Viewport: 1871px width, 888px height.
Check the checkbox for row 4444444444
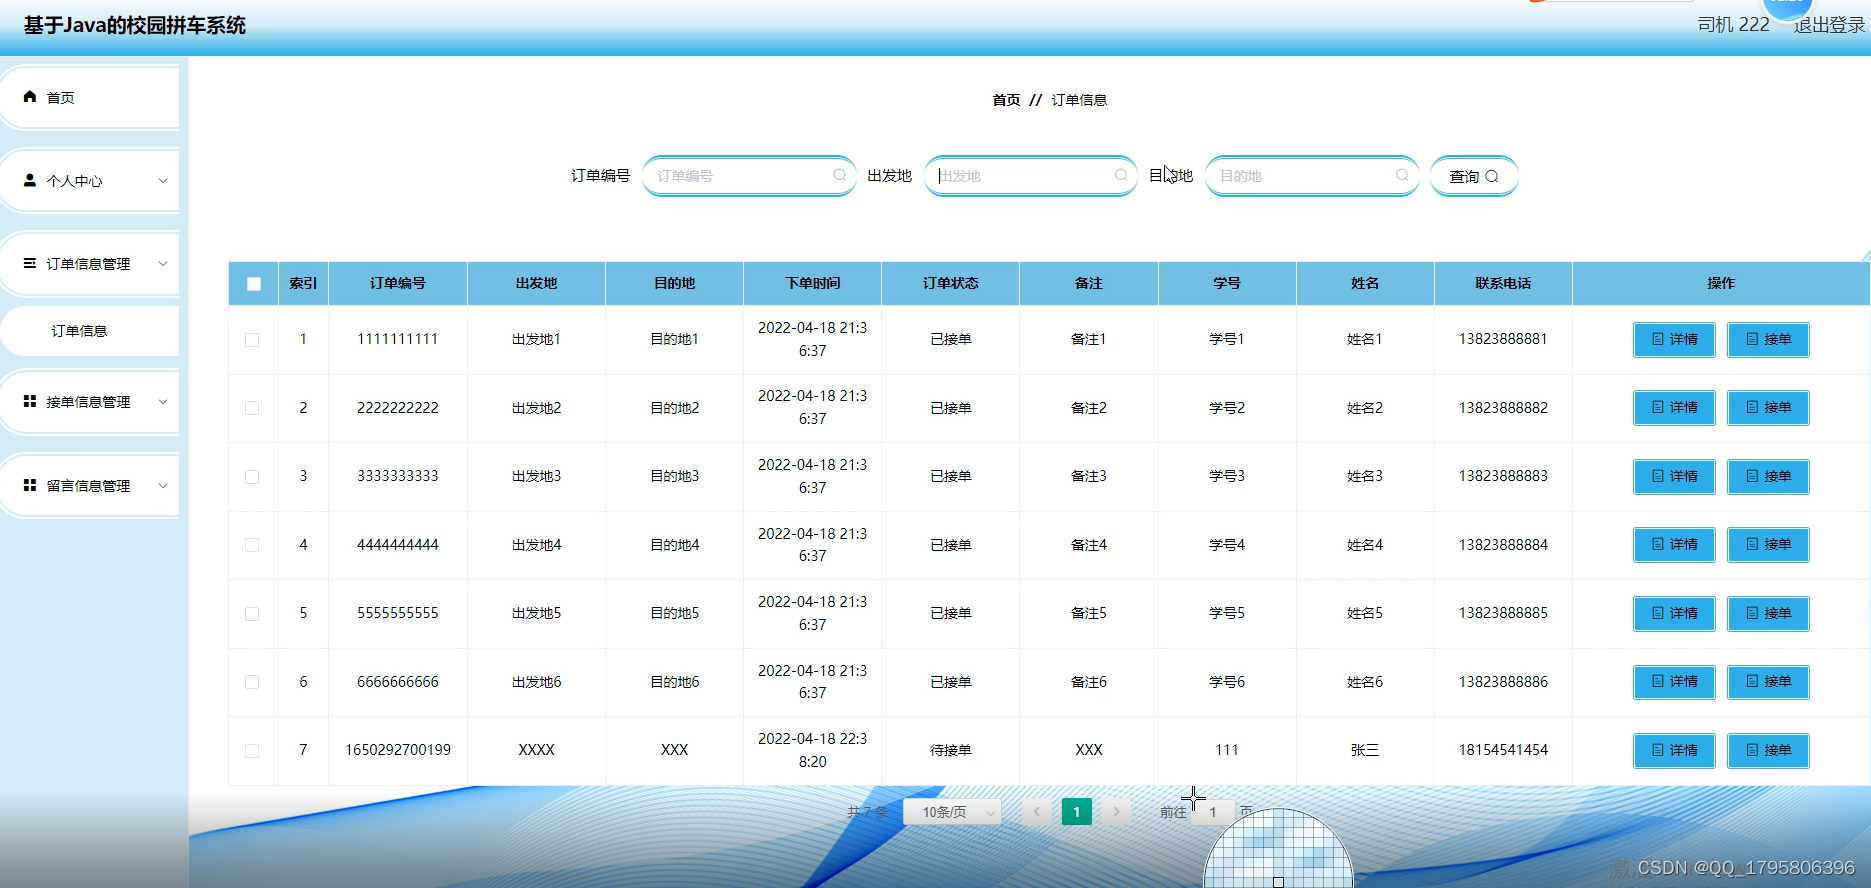252,545
